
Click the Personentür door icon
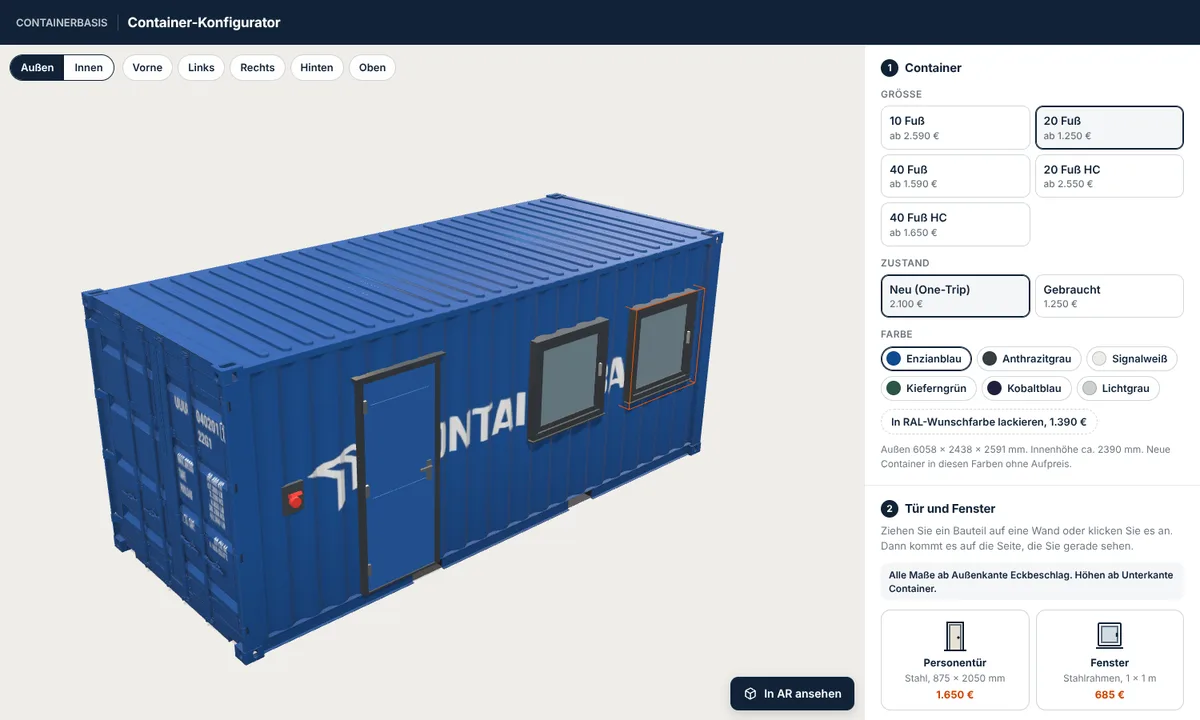point(955,636)
